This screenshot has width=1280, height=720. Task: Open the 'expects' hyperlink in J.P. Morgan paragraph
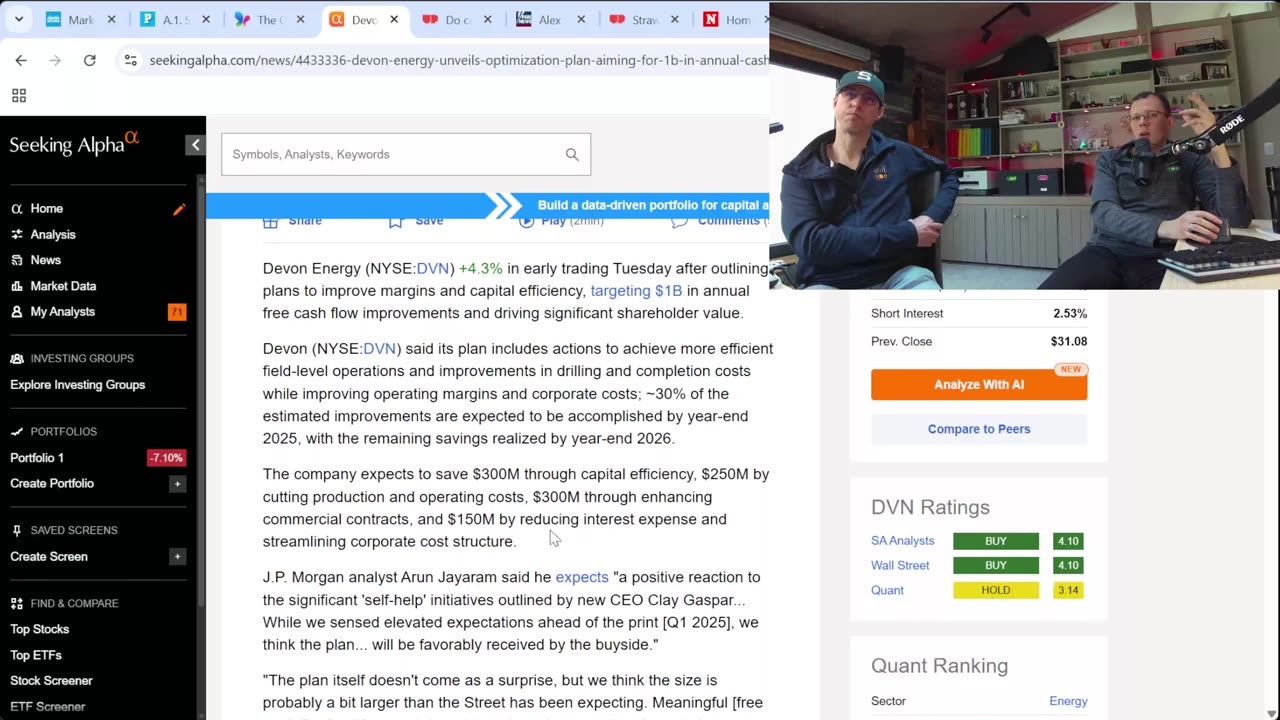[582, 577]
